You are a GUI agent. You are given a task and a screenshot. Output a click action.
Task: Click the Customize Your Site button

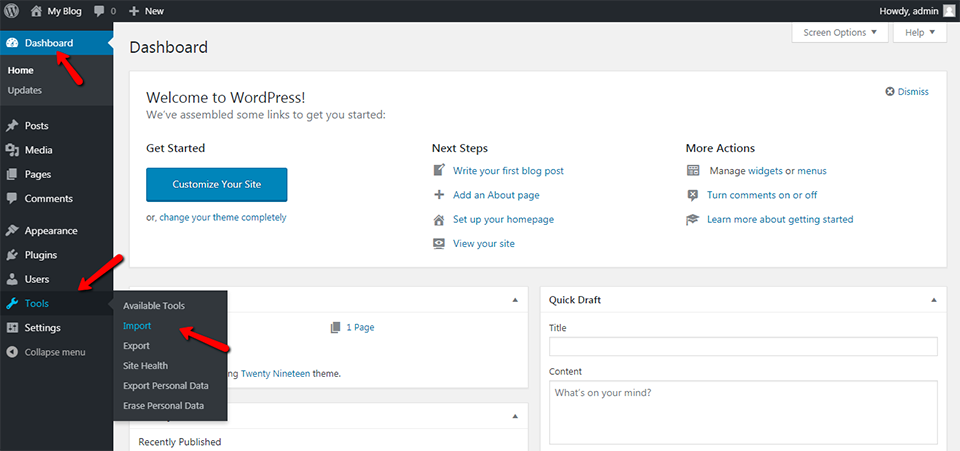click(x=216, y=185)
